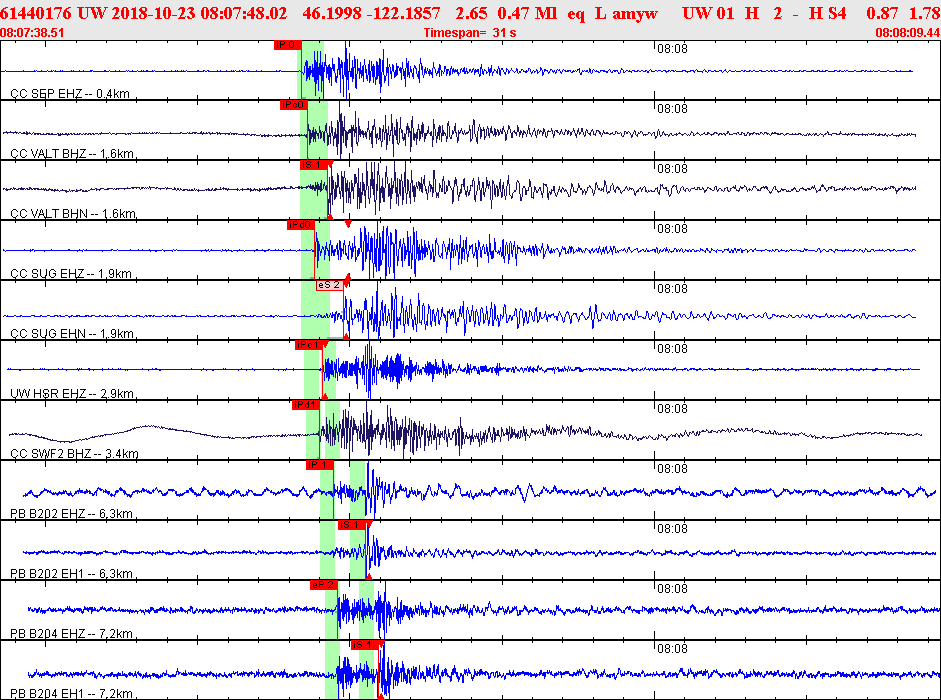Click the 'UW 01' source text
Image resolution: width=941 pixels, height=700 pixels.
click(x=708, y=13)
